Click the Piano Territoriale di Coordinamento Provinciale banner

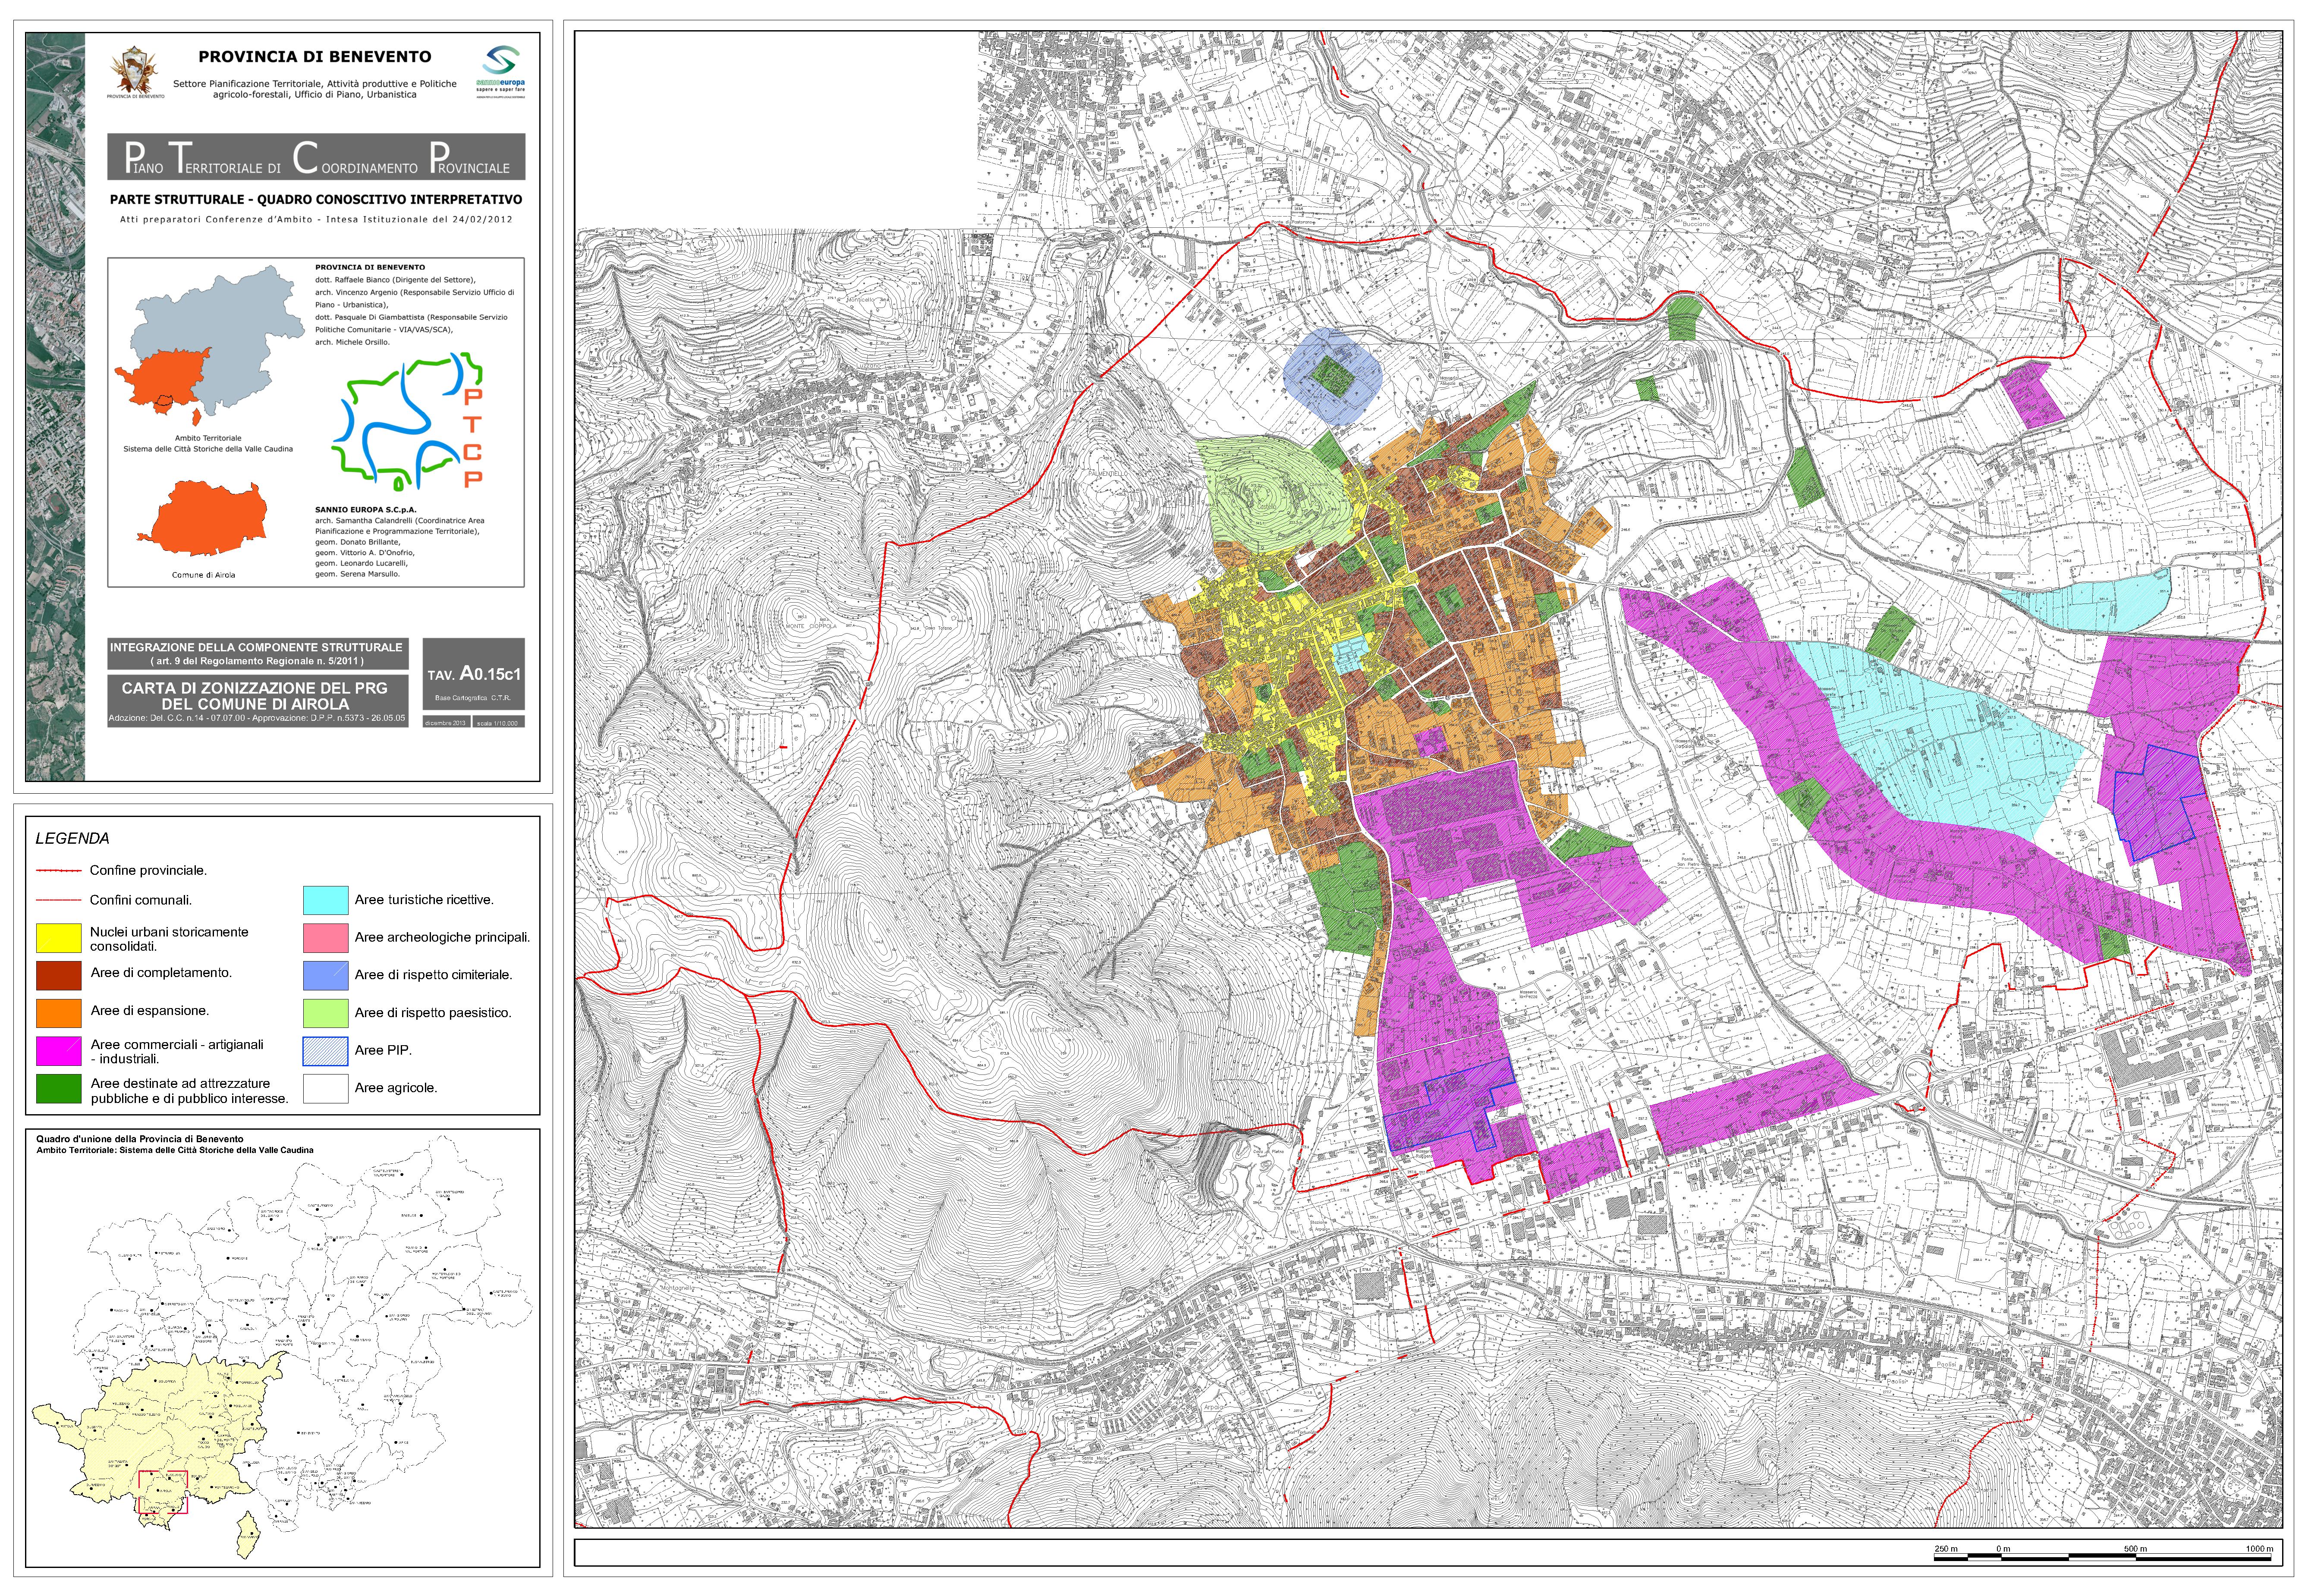(316, 157)
